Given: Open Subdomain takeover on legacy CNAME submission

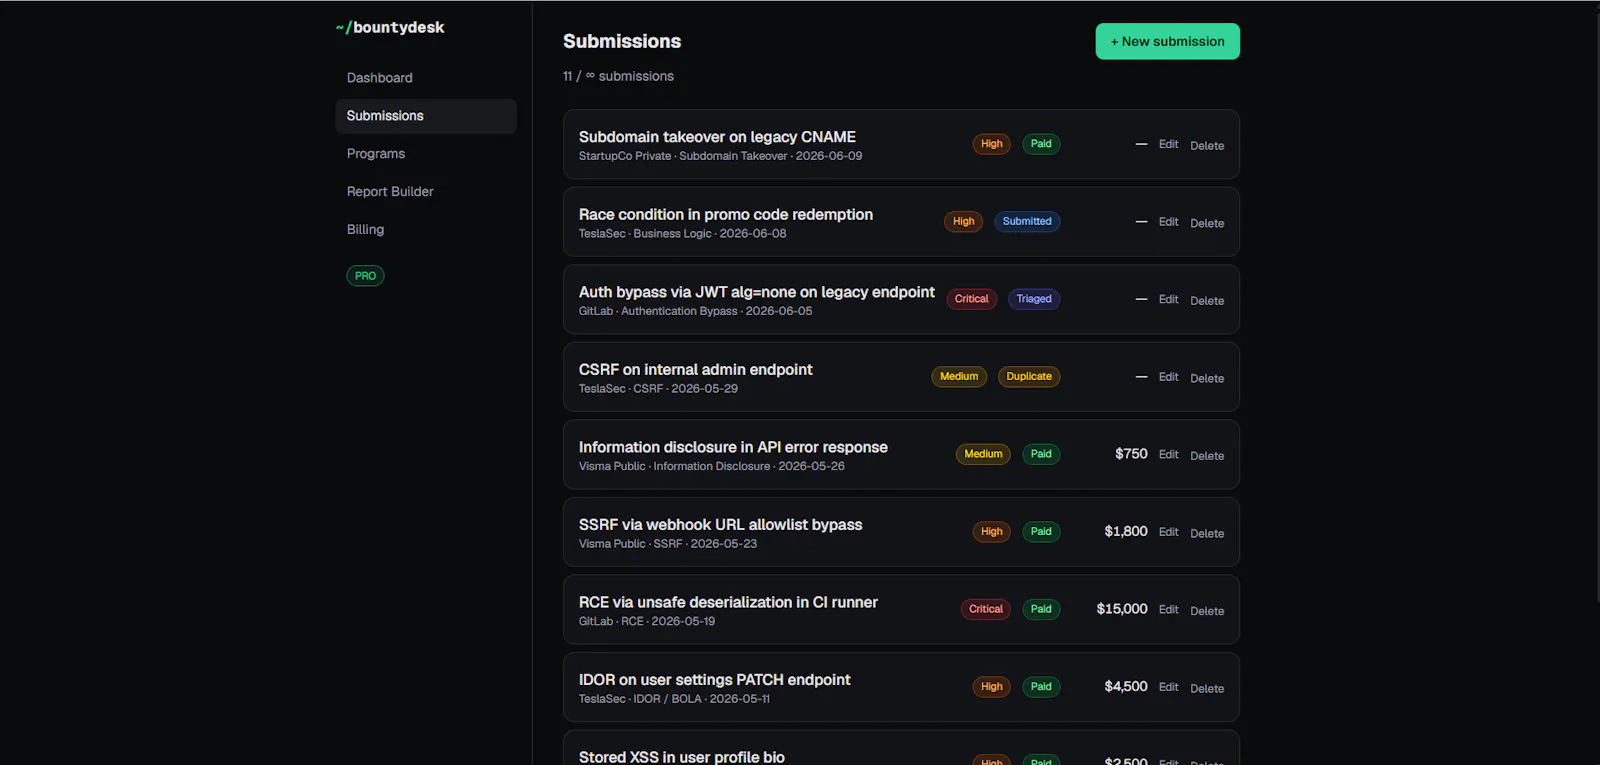Looking at the screenshot, I should coord(717,137).
